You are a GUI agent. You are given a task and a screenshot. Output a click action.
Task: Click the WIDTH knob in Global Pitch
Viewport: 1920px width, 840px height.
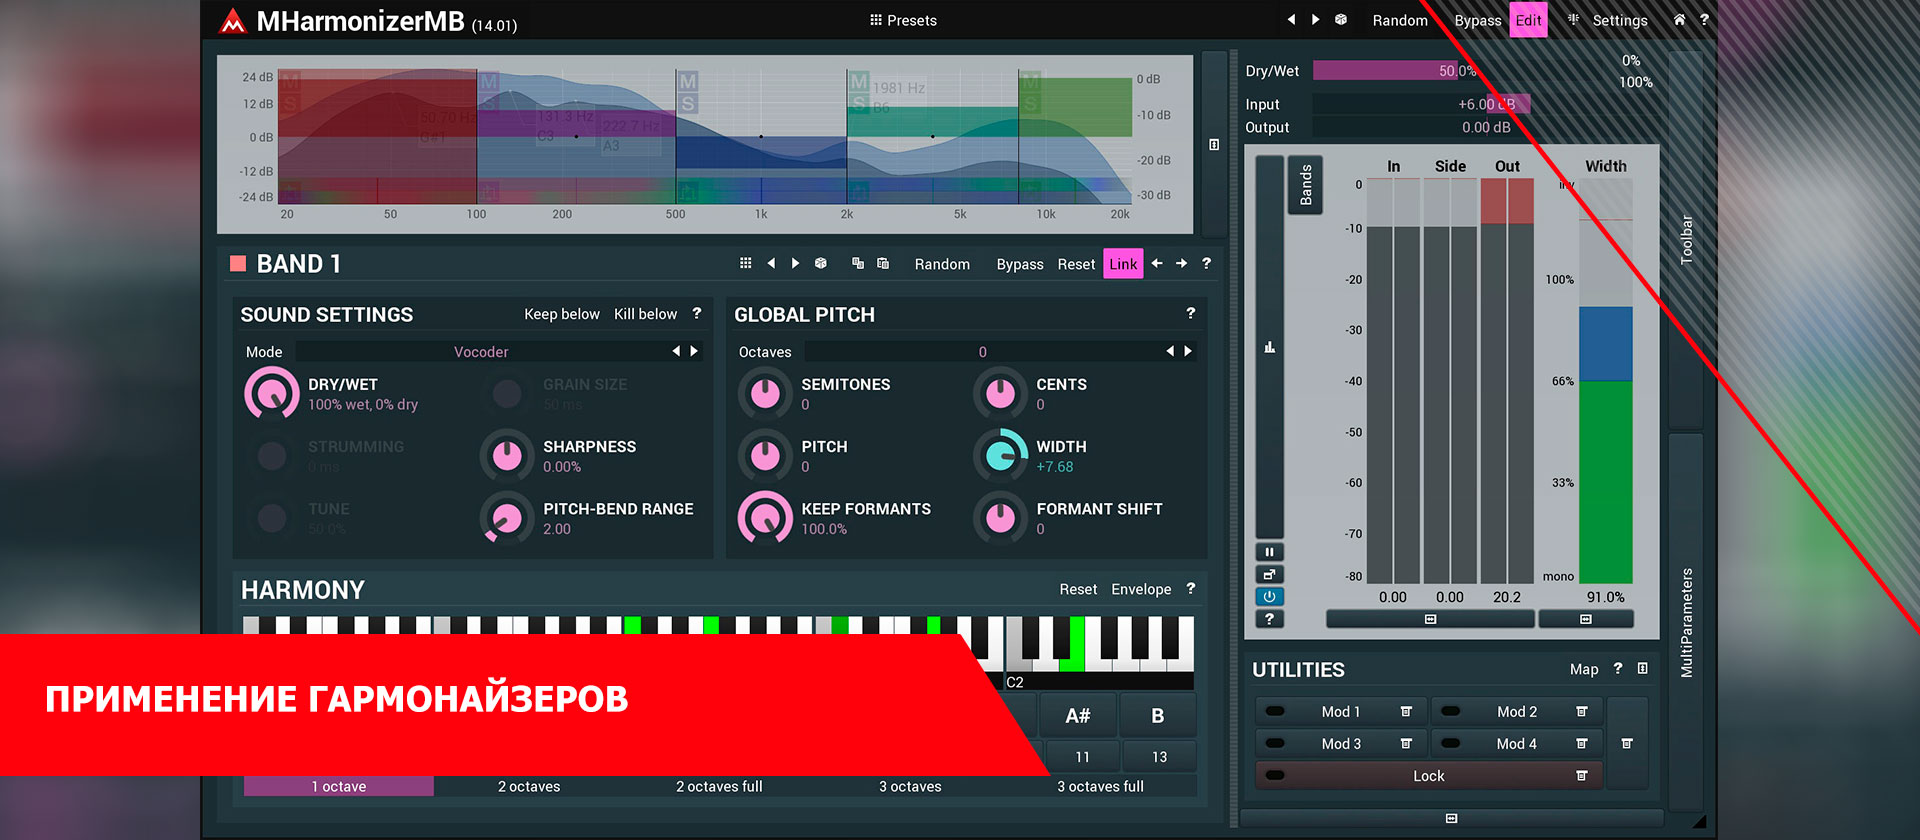click(1000, 456)
